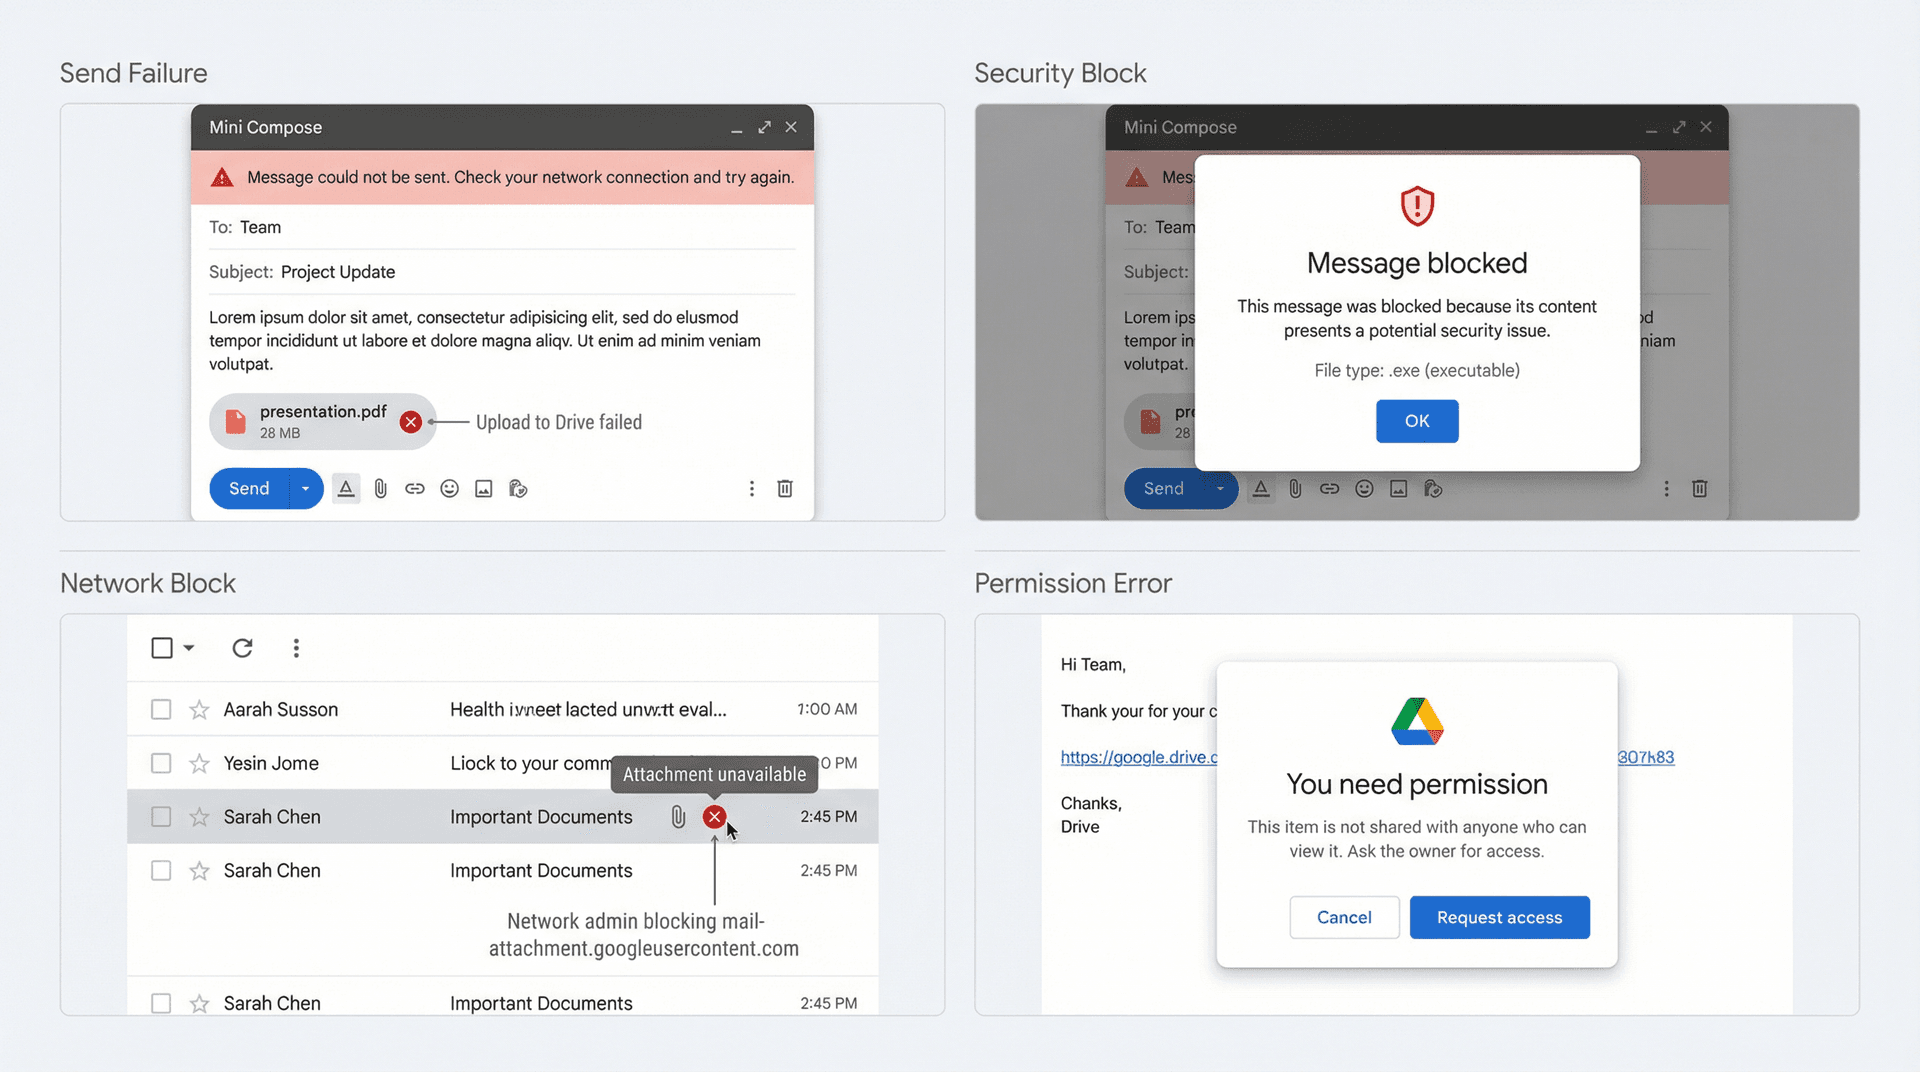Screen dimensions: 1920x1072
Task: Open the three-dot menu in the inbox toolbar
Action: click(296, 648)
